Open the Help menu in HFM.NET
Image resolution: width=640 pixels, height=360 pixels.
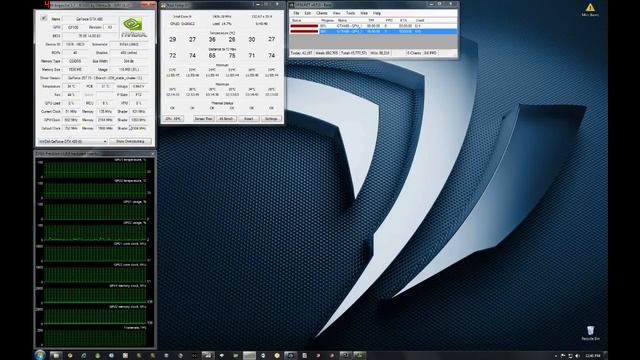[x=377, y=13]
